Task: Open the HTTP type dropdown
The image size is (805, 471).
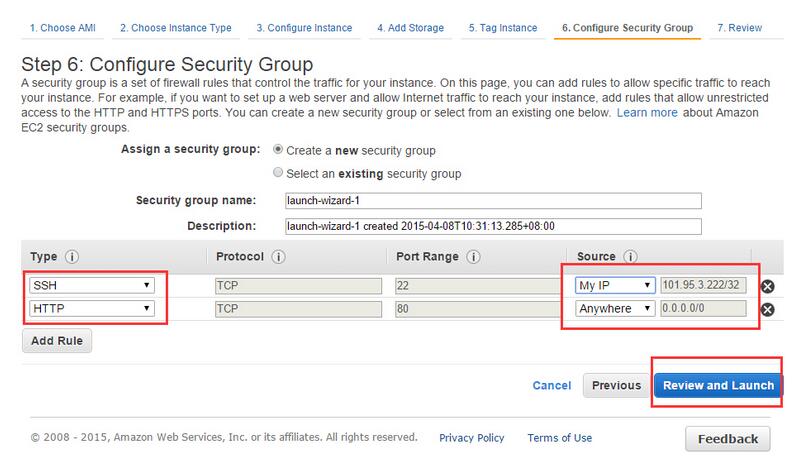Action: point(92,308)
